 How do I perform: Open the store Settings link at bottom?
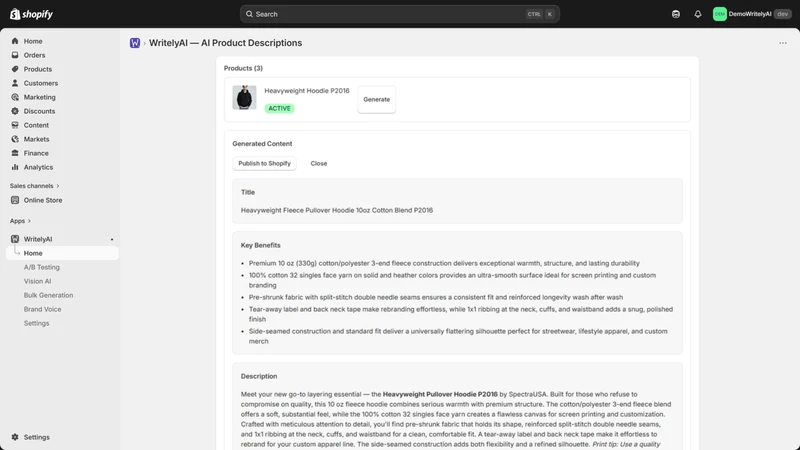point(37,437)
